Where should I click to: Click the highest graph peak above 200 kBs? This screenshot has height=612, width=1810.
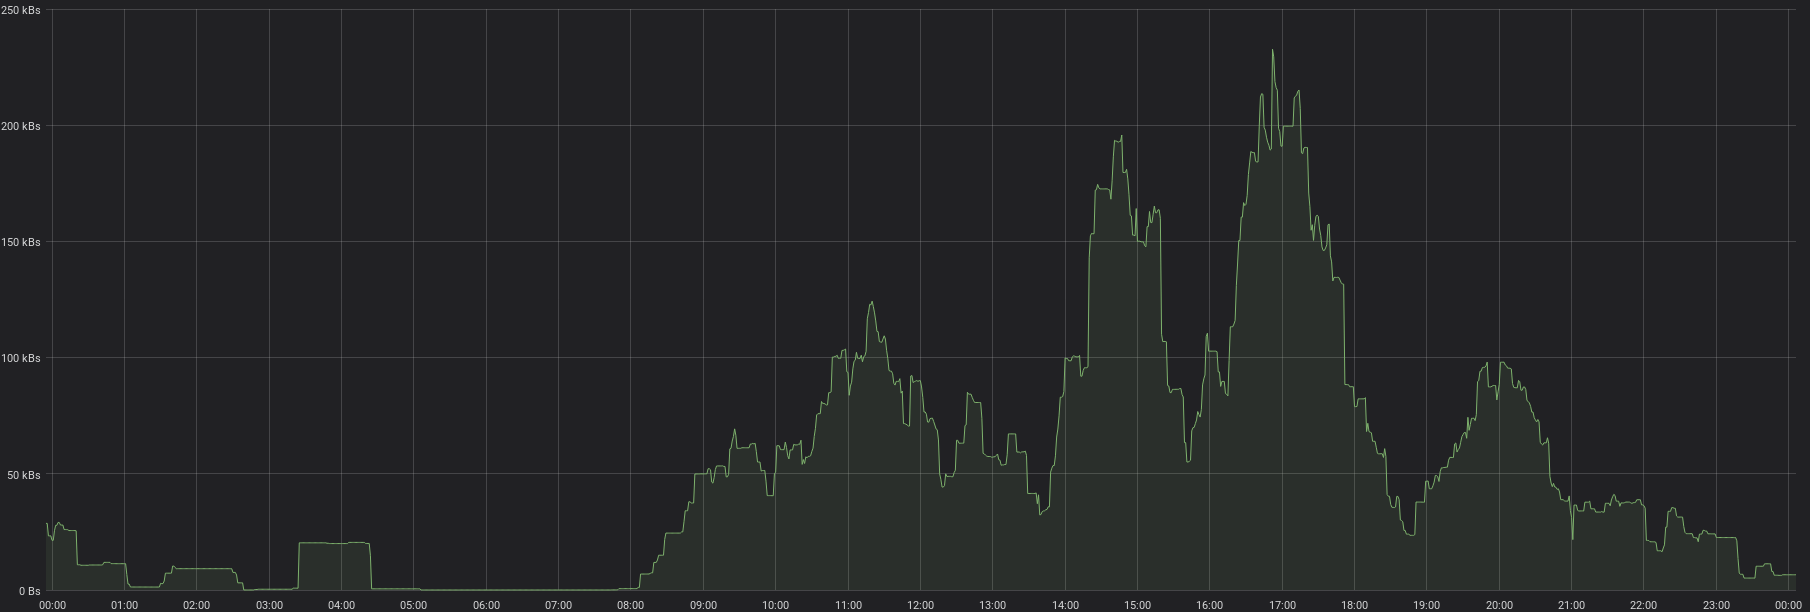click(x=1273, y=52)
